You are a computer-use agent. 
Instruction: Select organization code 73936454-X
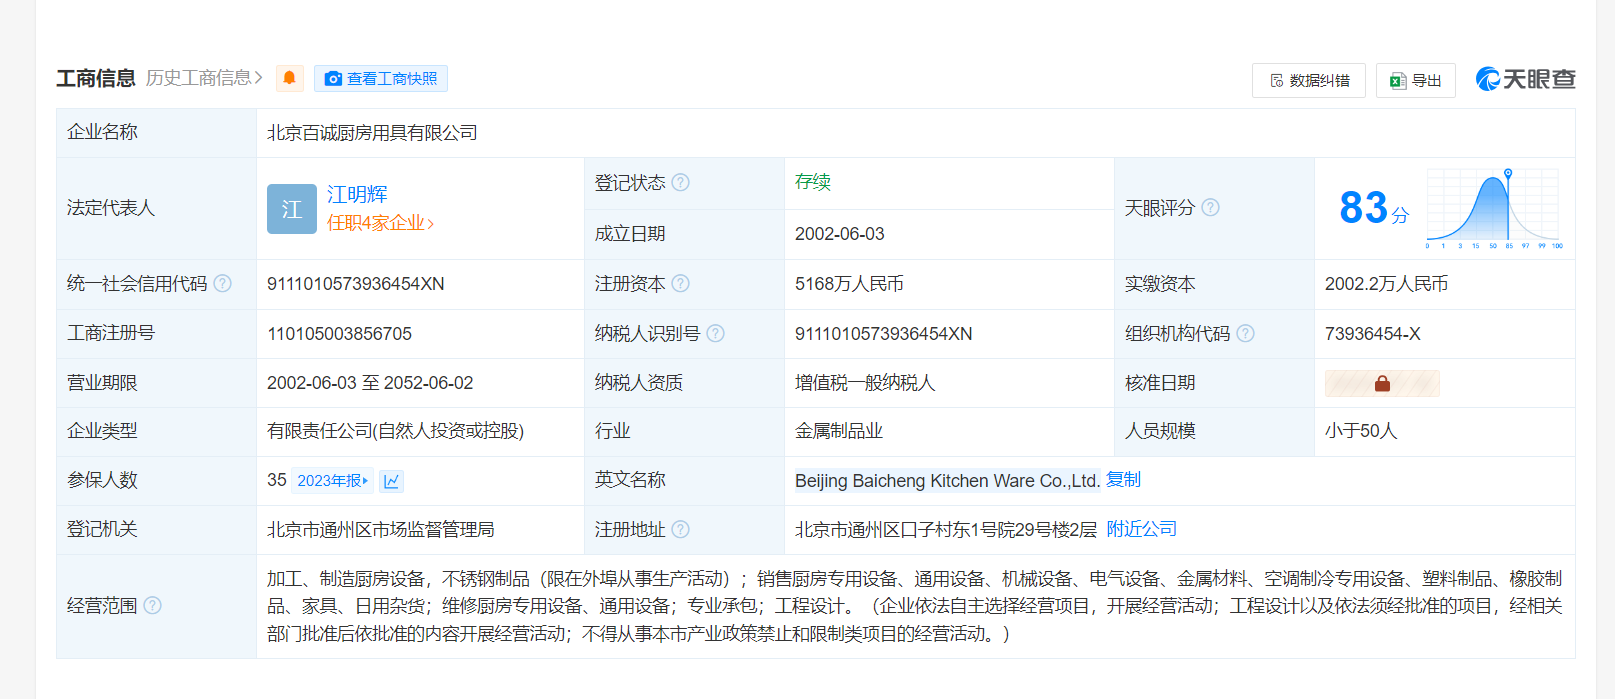[1372, 334]
